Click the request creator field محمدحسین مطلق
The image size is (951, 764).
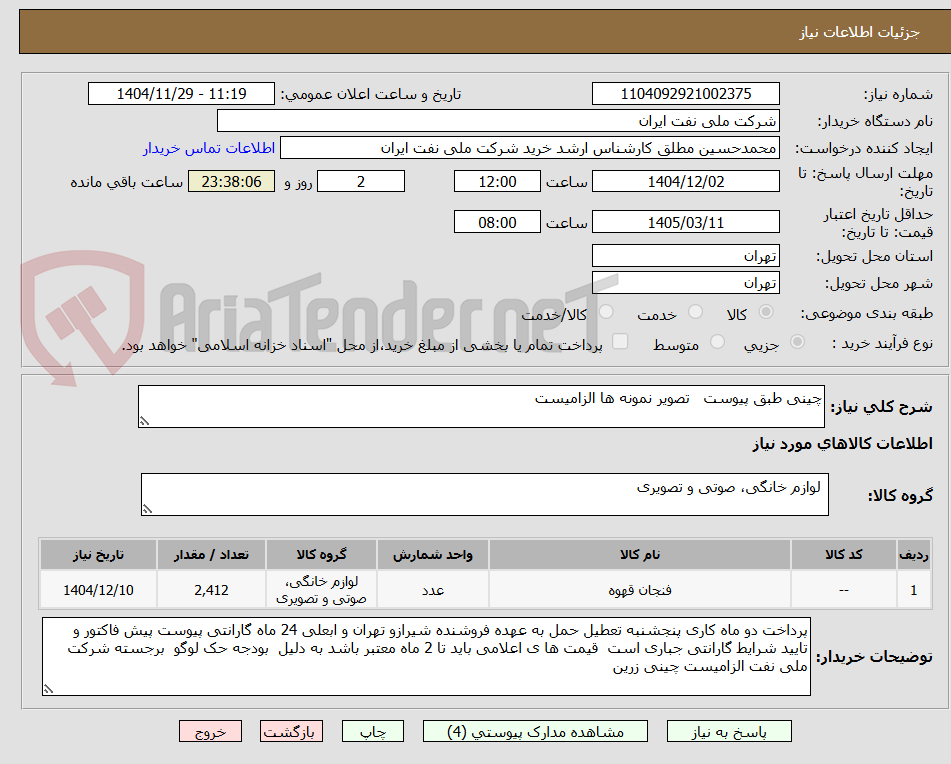pos(529,148)
